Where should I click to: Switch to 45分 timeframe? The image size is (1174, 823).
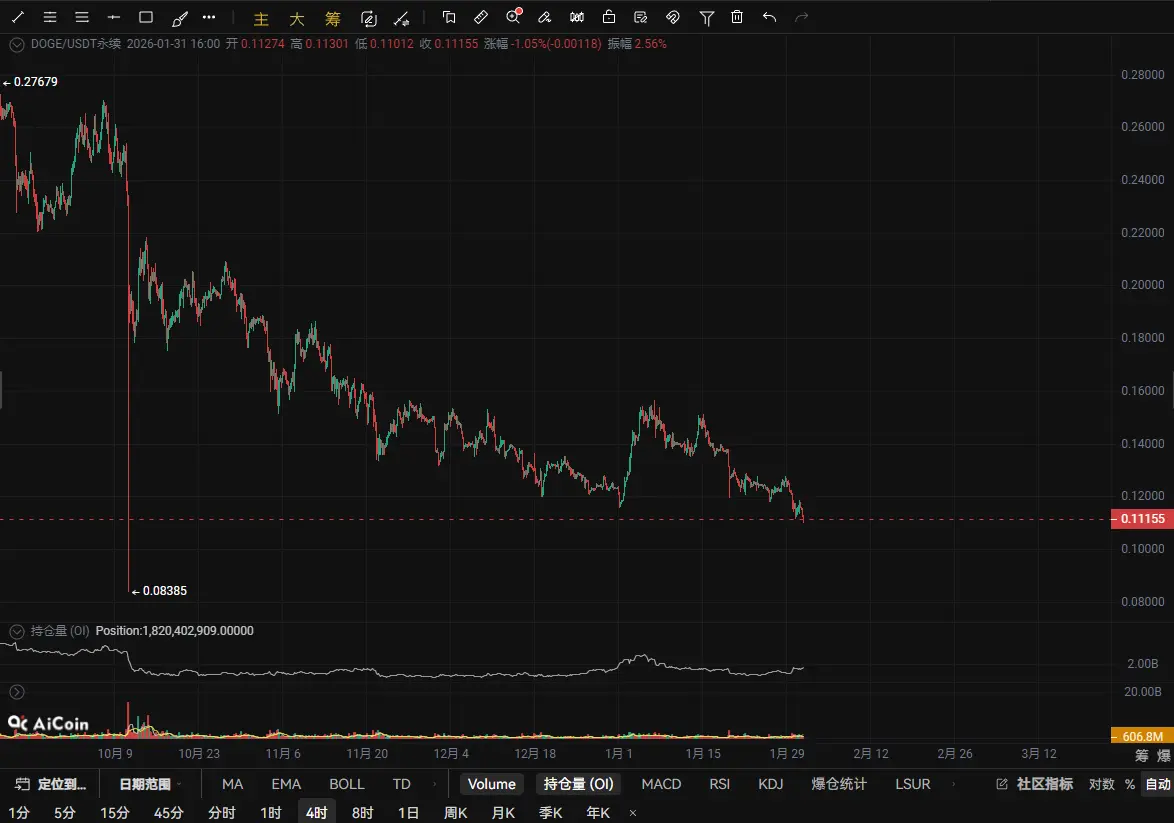pos(168,813)
